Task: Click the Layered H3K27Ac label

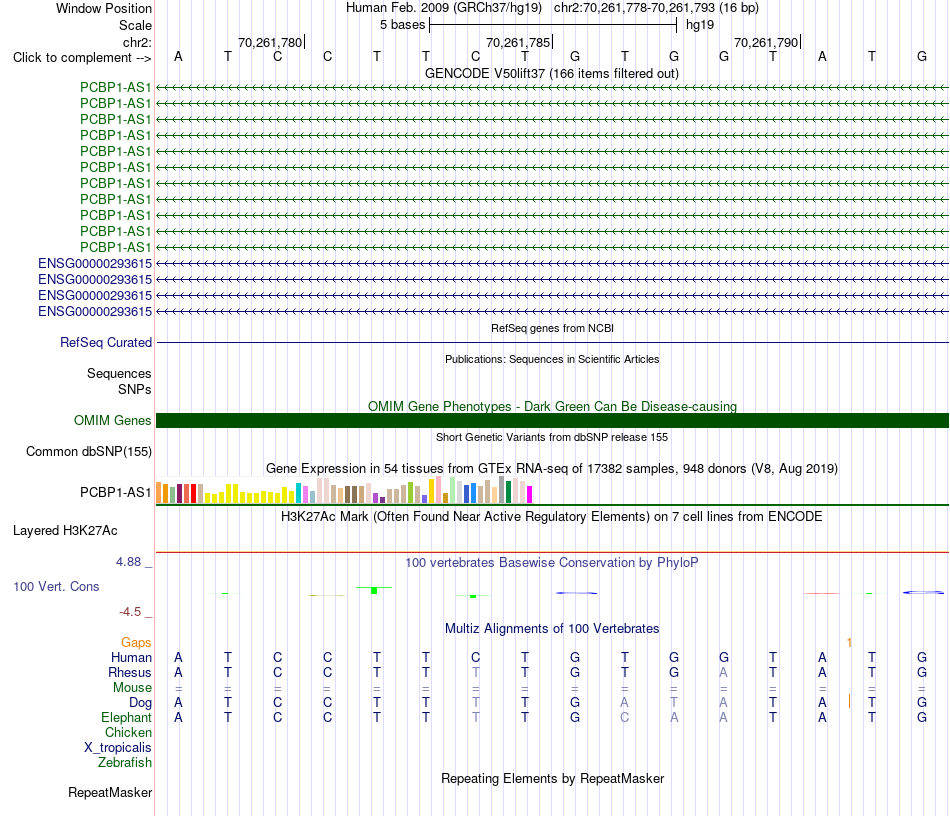Action: tap(65, 531)
